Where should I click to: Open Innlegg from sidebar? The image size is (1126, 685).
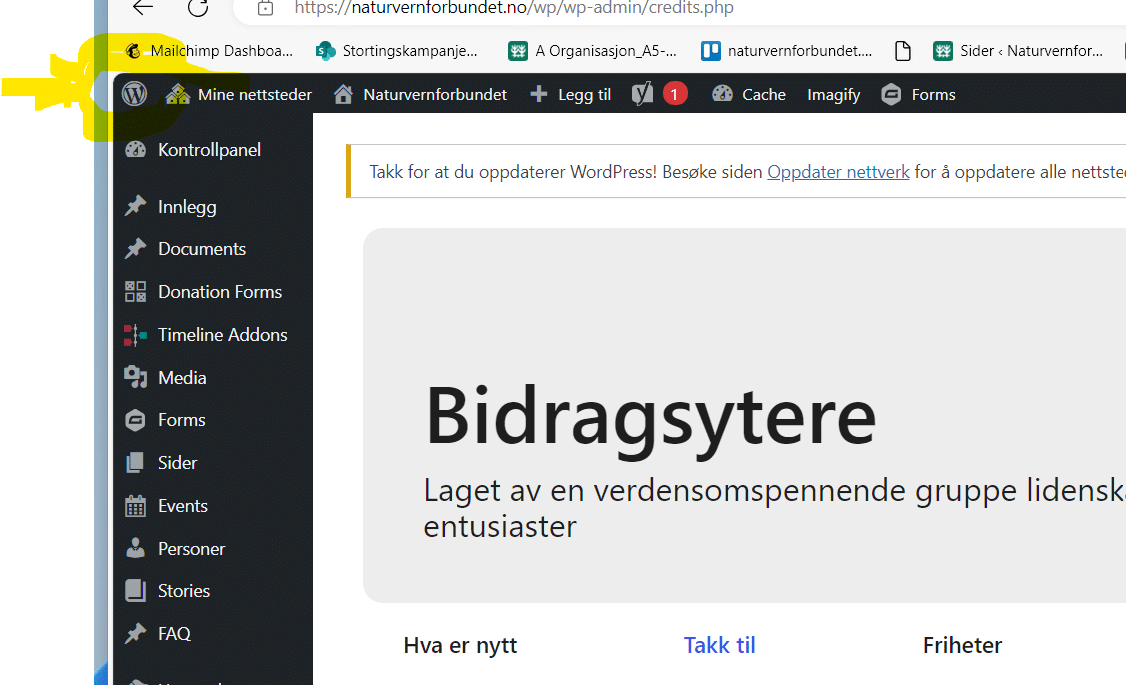coord(187,207)
